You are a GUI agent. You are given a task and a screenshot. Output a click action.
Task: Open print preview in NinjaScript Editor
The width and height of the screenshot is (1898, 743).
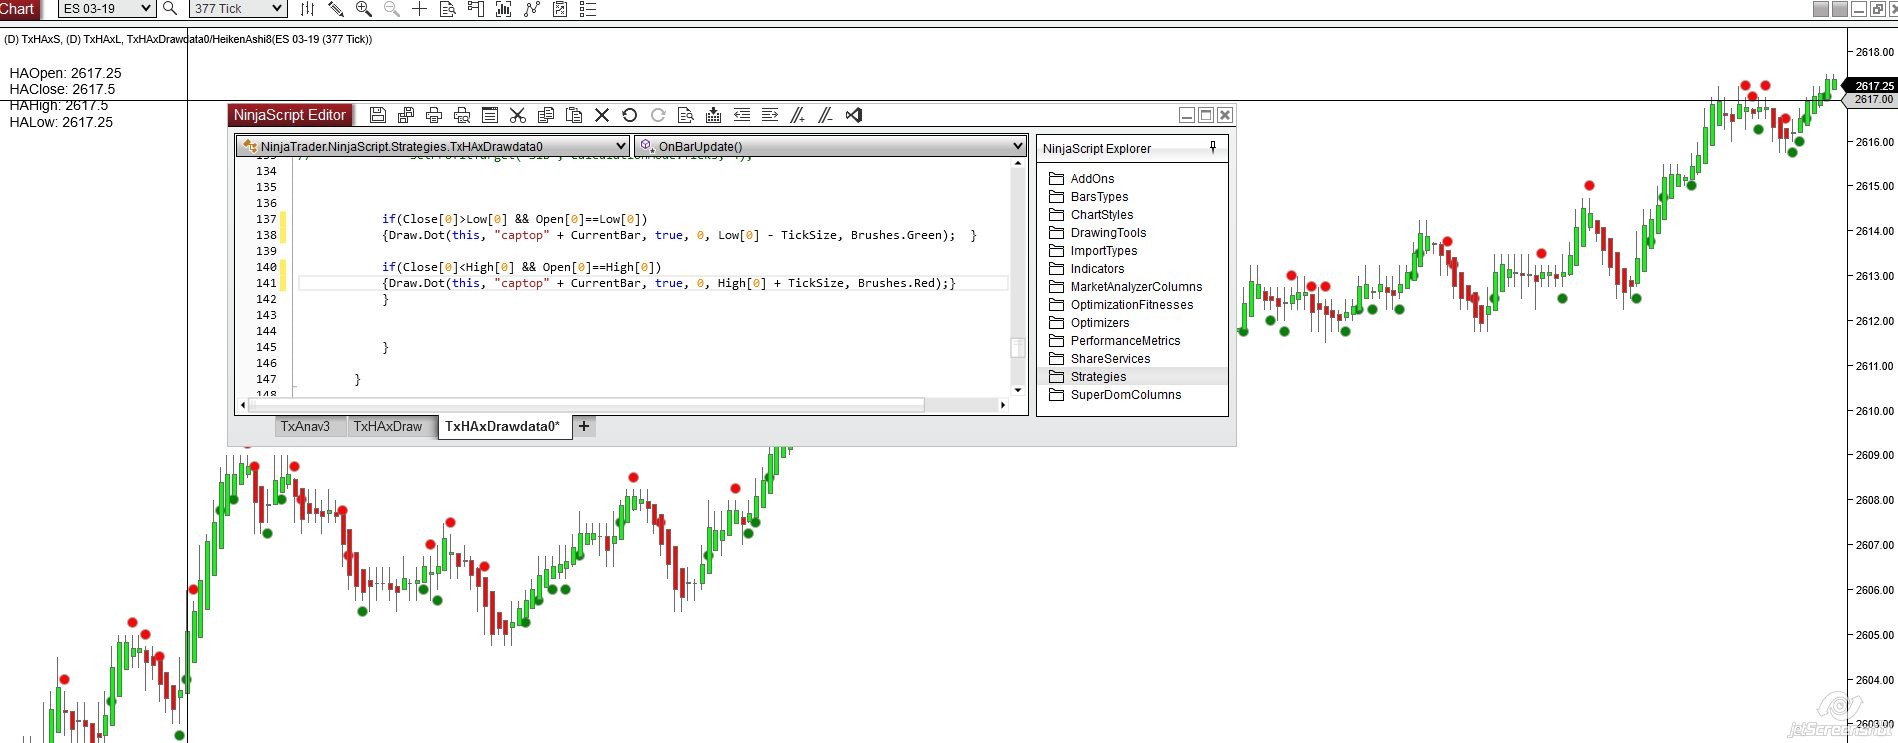click(462, 115)
